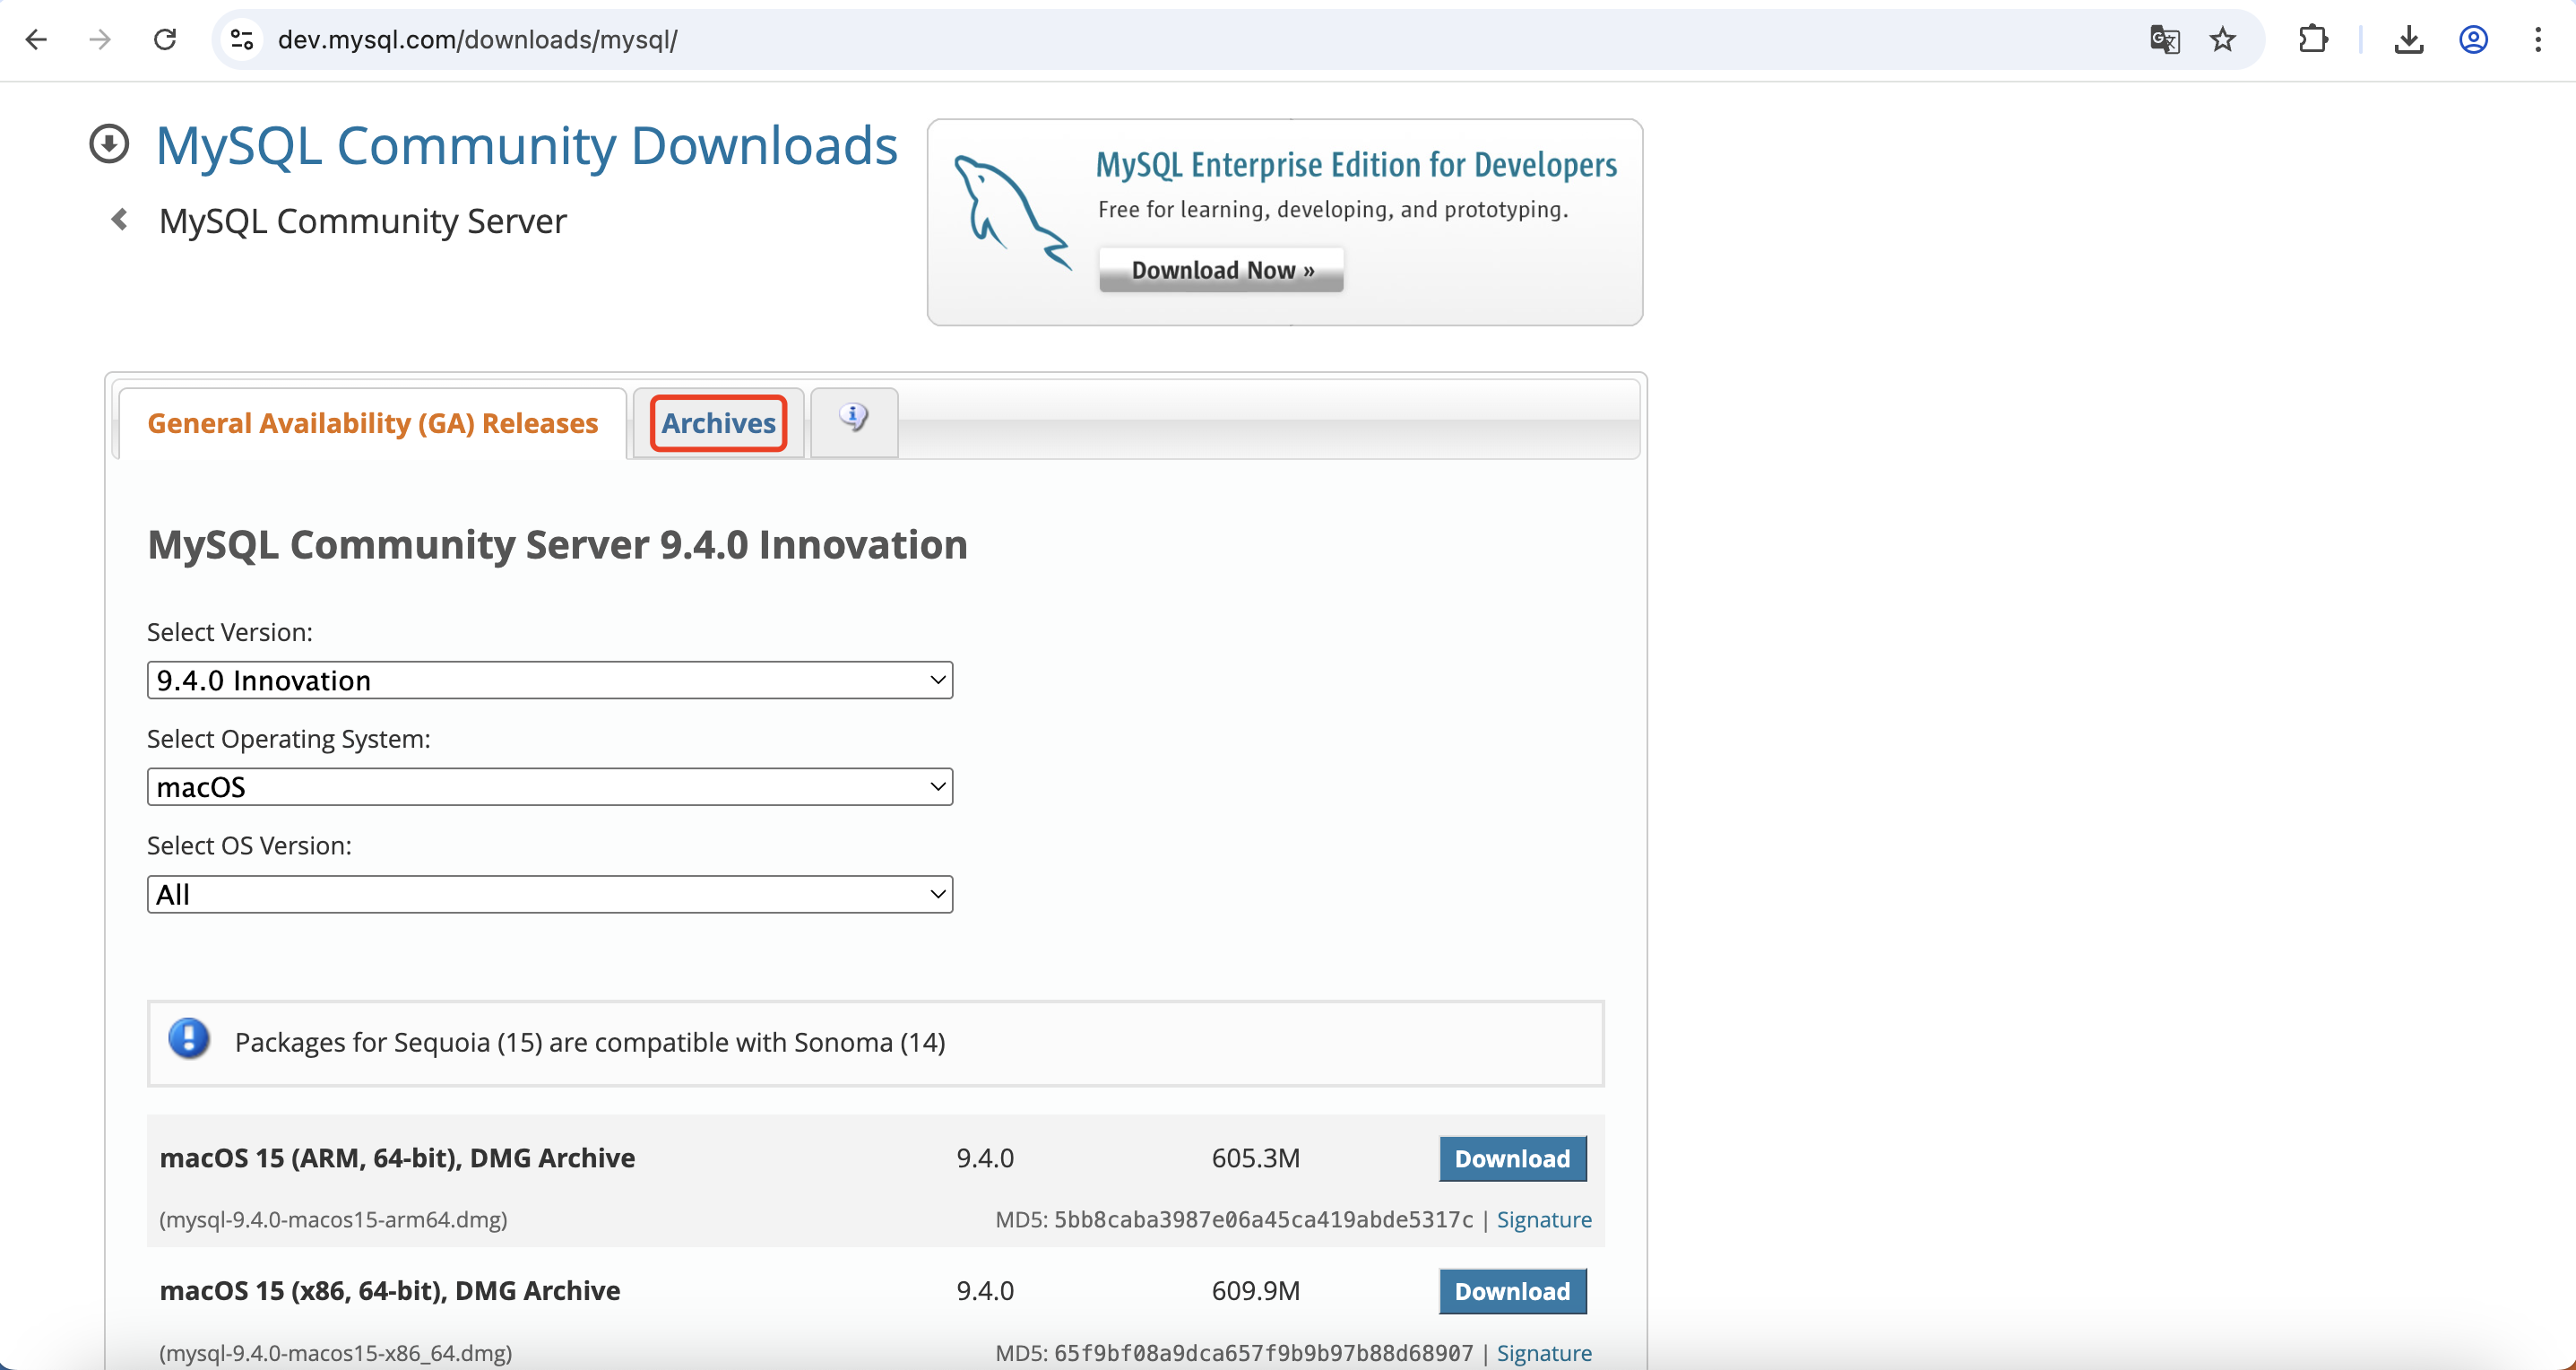The image size is (2576, 1370).
Task: Open site information icon in address bar
Action: point(241,39)
